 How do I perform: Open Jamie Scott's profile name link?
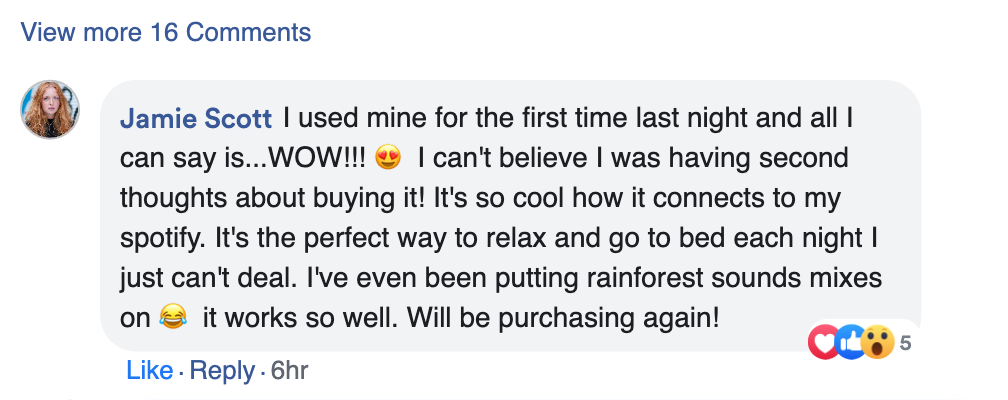[x=196, y=119]
